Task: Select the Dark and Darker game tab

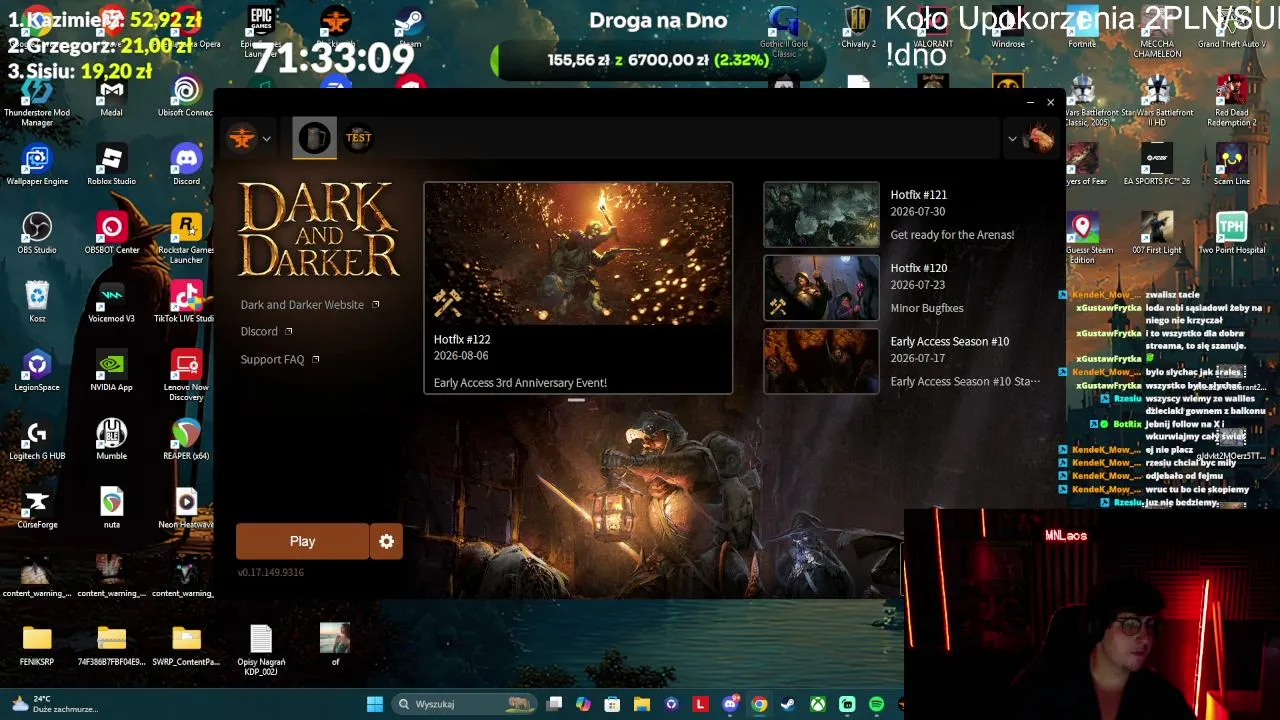Action: point(314,138)
